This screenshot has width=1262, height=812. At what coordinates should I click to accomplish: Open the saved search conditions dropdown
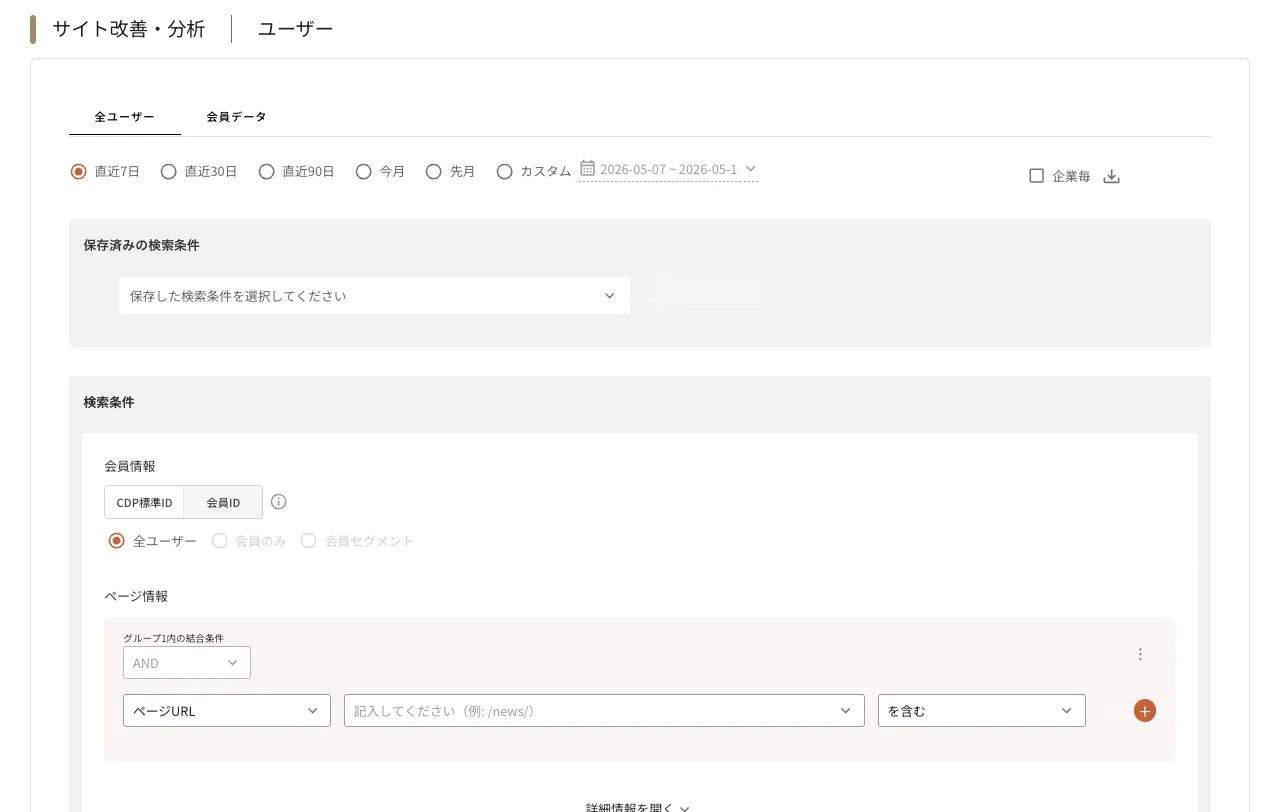click(x=374, y=296)
